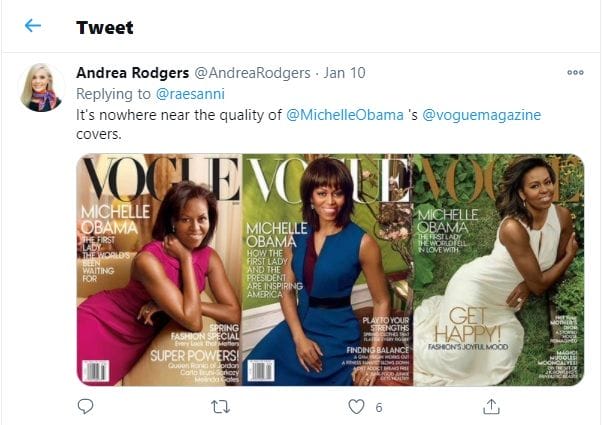
Task: Open the white dress 'Get Happy' cover
Action: pyautogui.click(x=498, y=270)
